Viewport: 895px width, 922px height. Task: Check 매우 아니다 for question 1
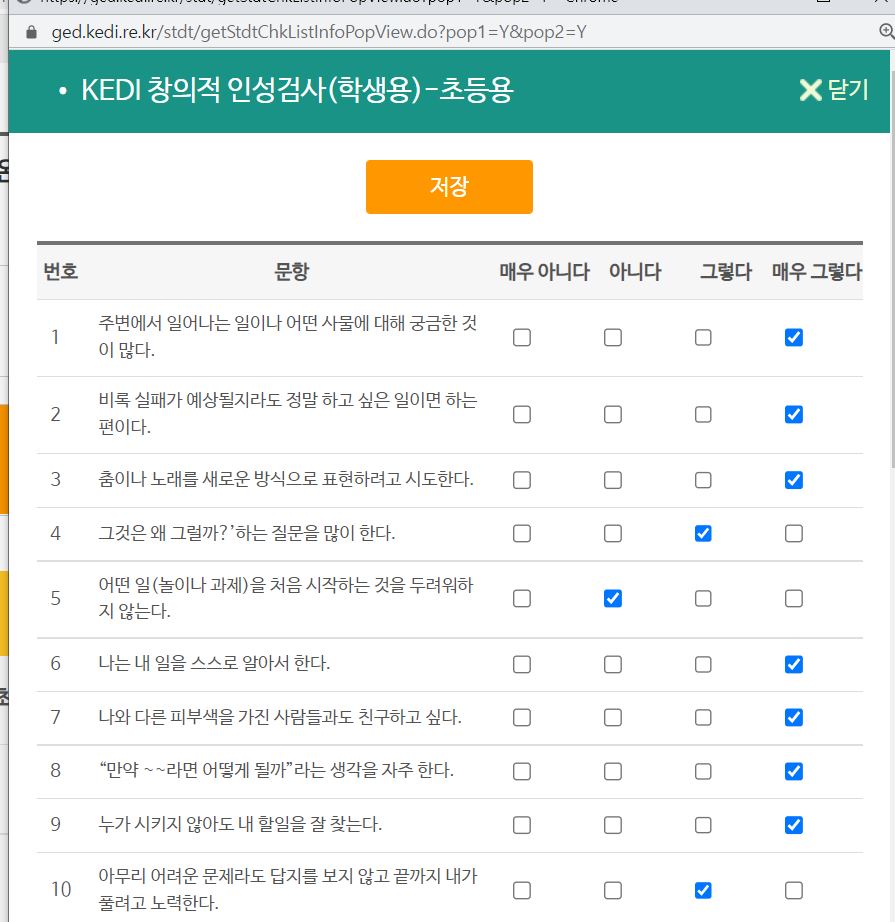pos(522,338)
